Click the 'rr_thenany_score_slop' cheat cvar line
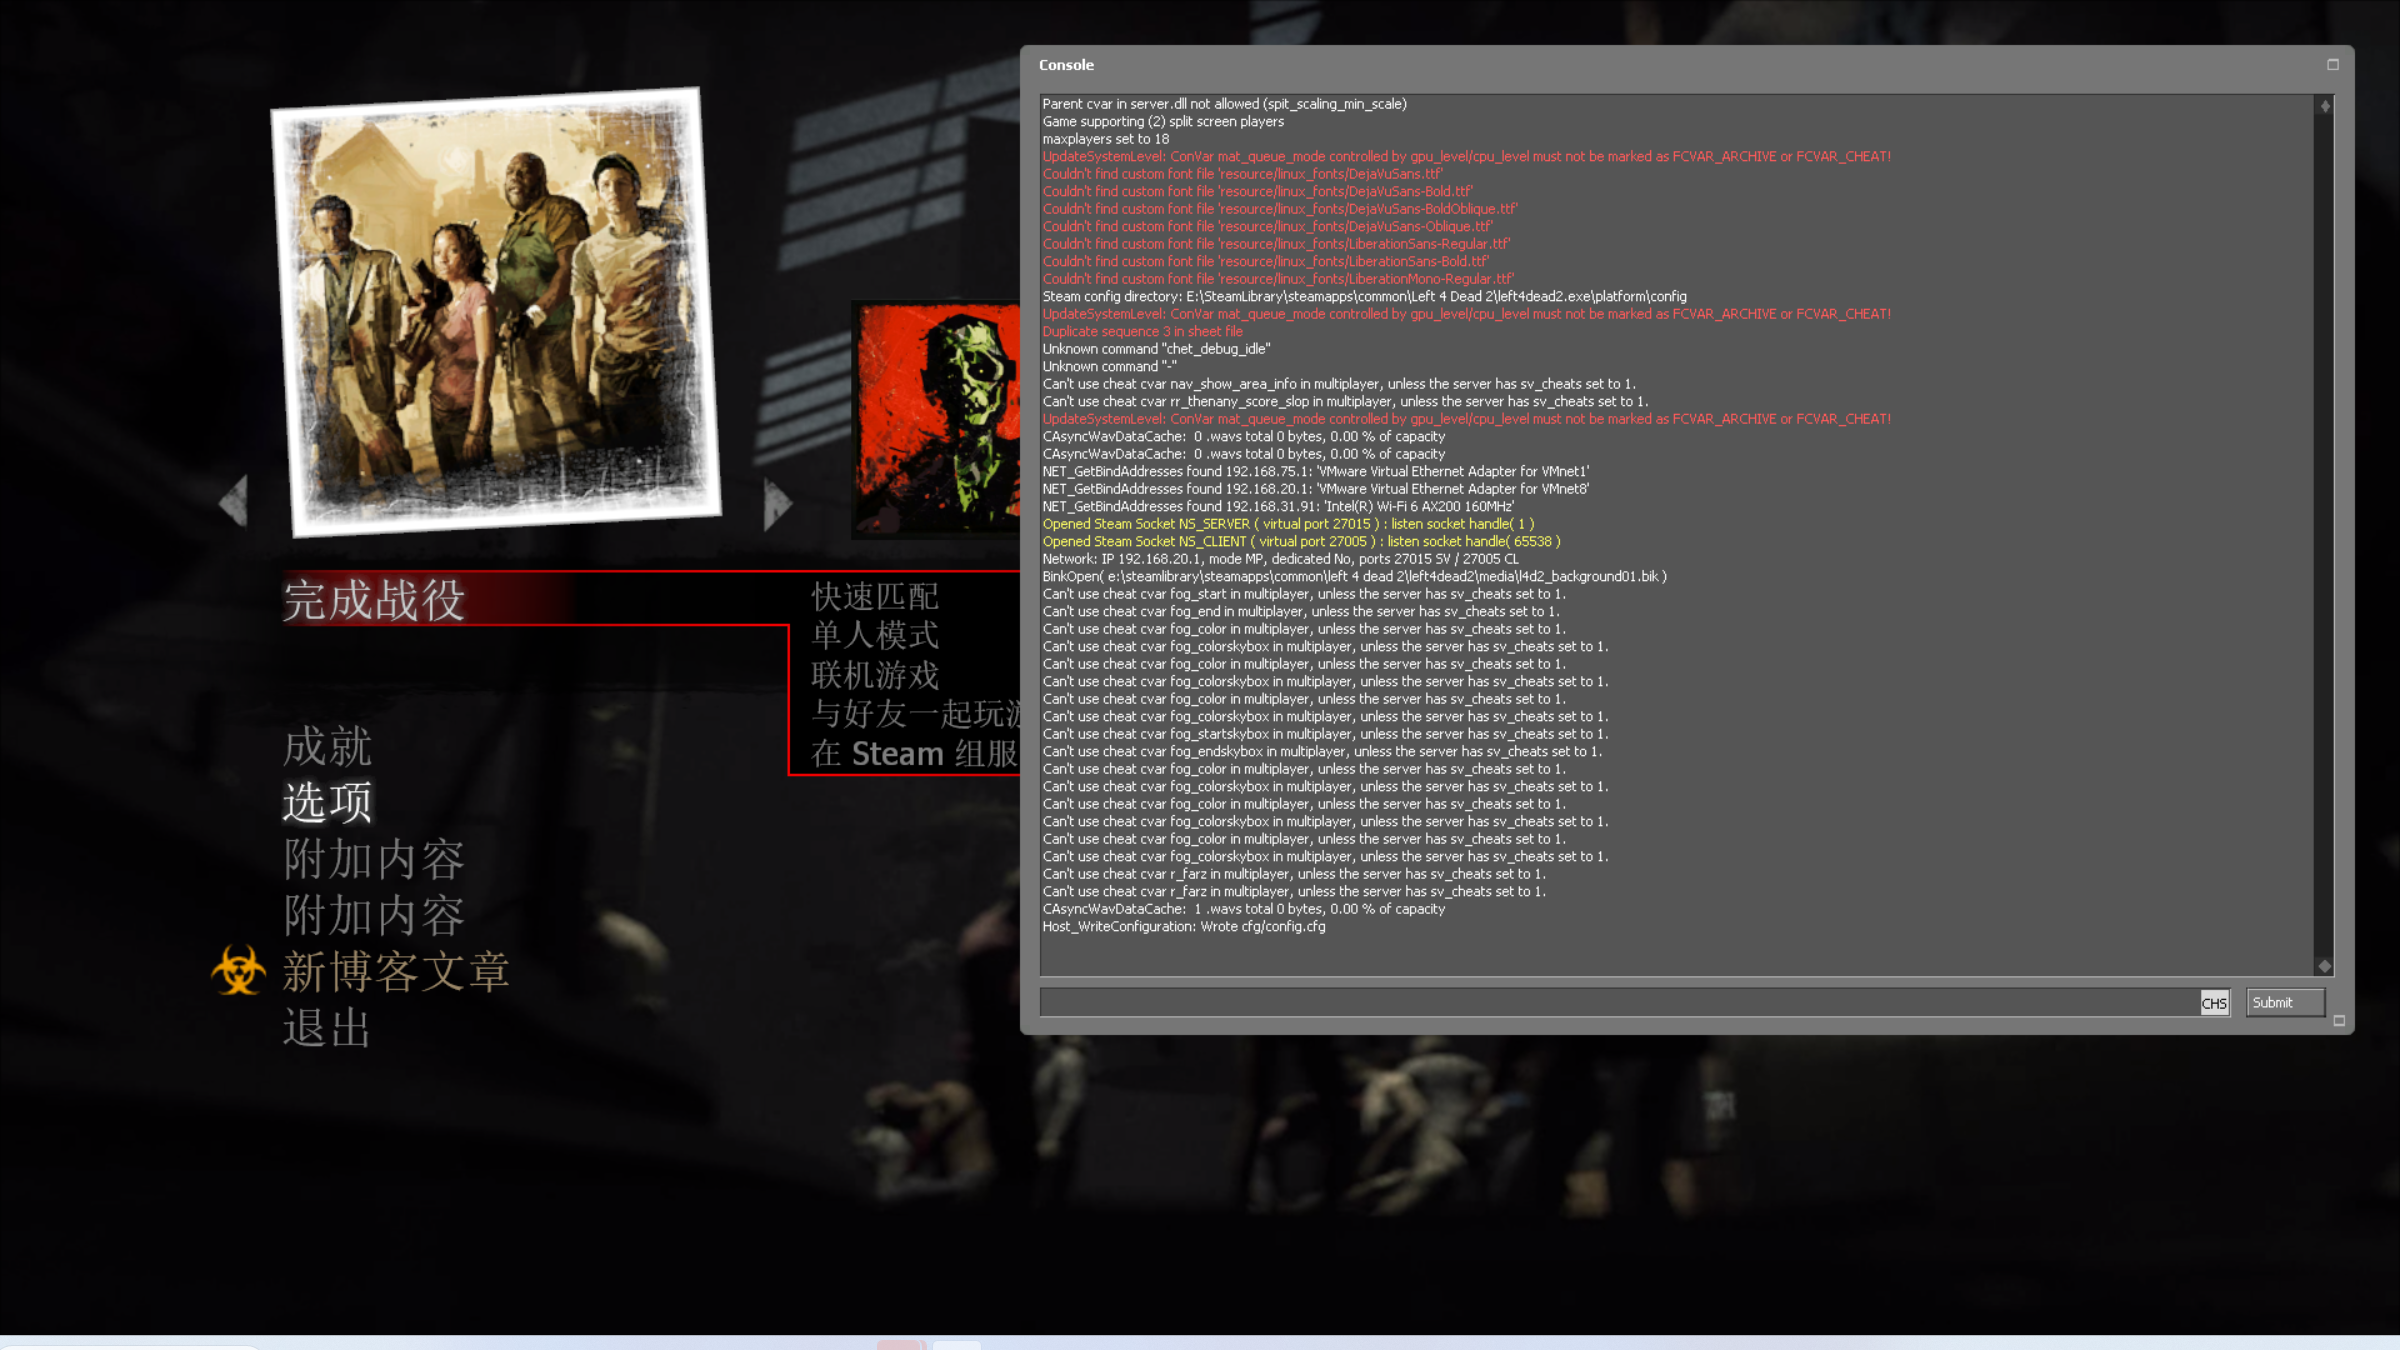This screenshot has height=1350, width=2400. 1345,401
